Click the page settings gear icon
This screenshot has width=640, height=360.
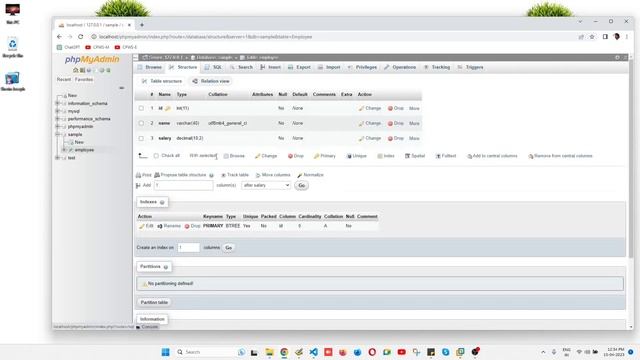[x=617, y=58]
